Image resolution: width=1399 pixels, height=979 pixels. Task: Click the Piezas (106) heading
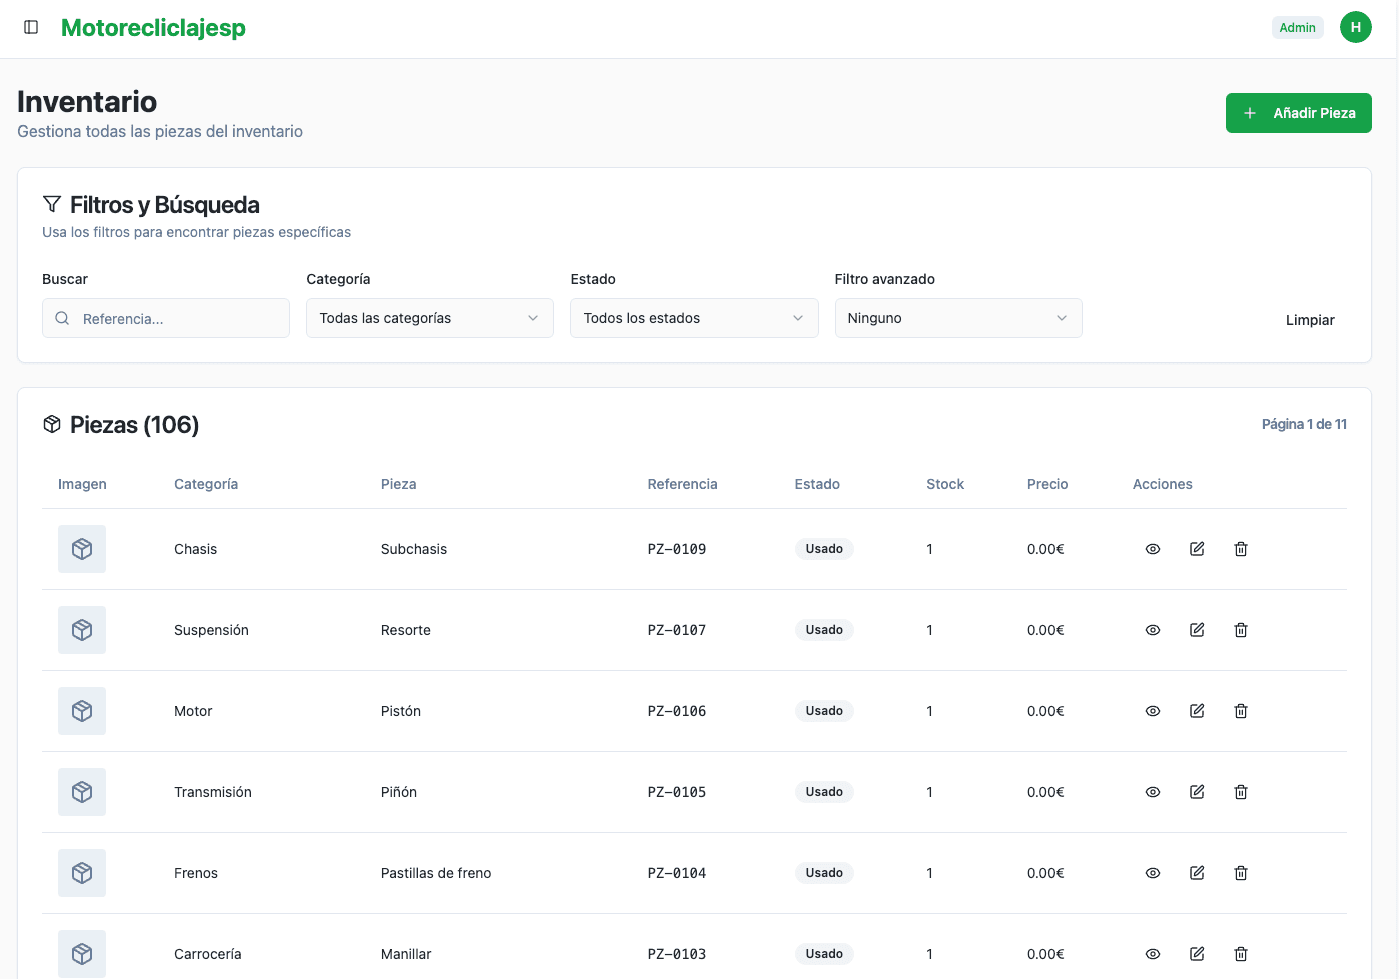click(x=134, y=425)
